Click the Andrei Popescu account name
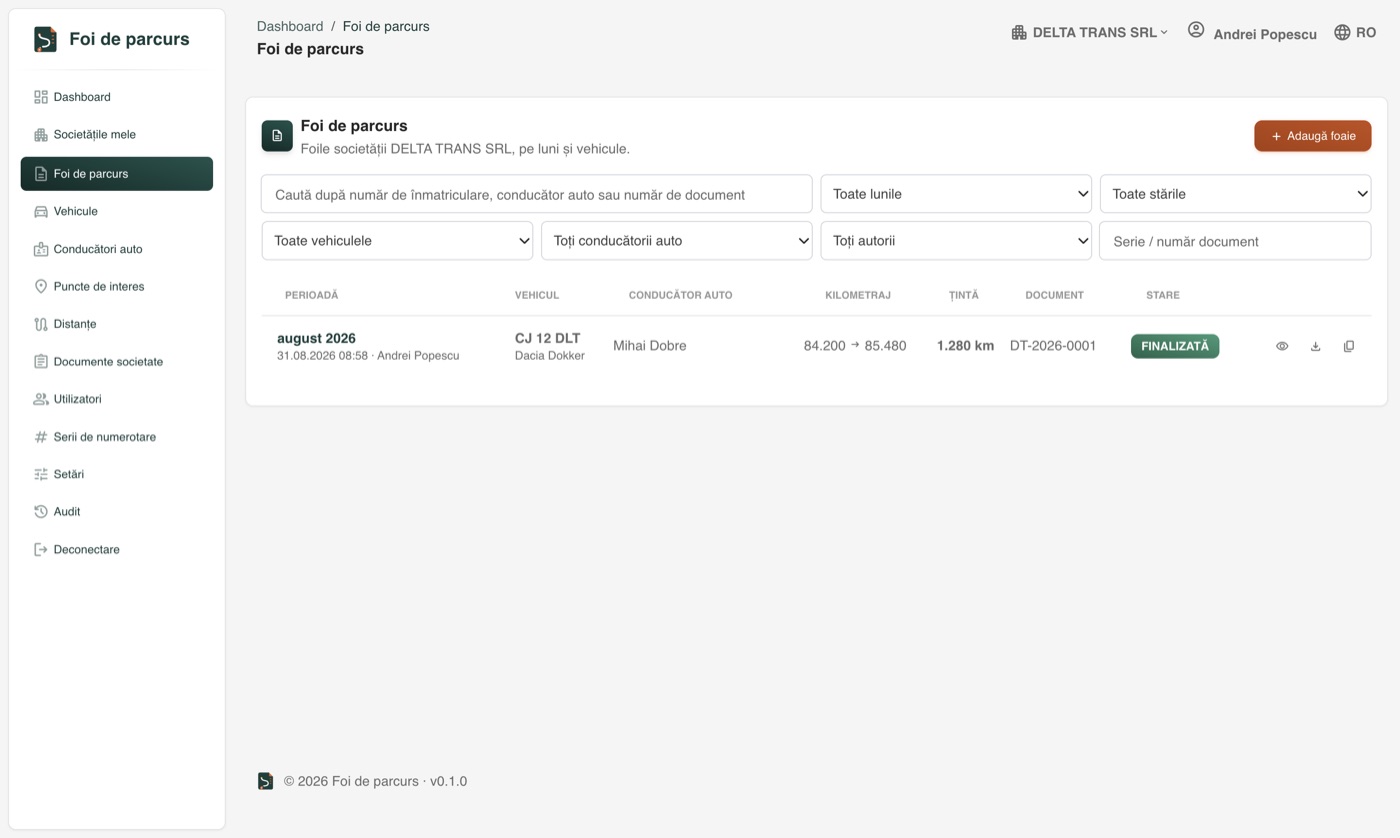The width and height of the screenshot is (1400, 838). coord(1265,34)
